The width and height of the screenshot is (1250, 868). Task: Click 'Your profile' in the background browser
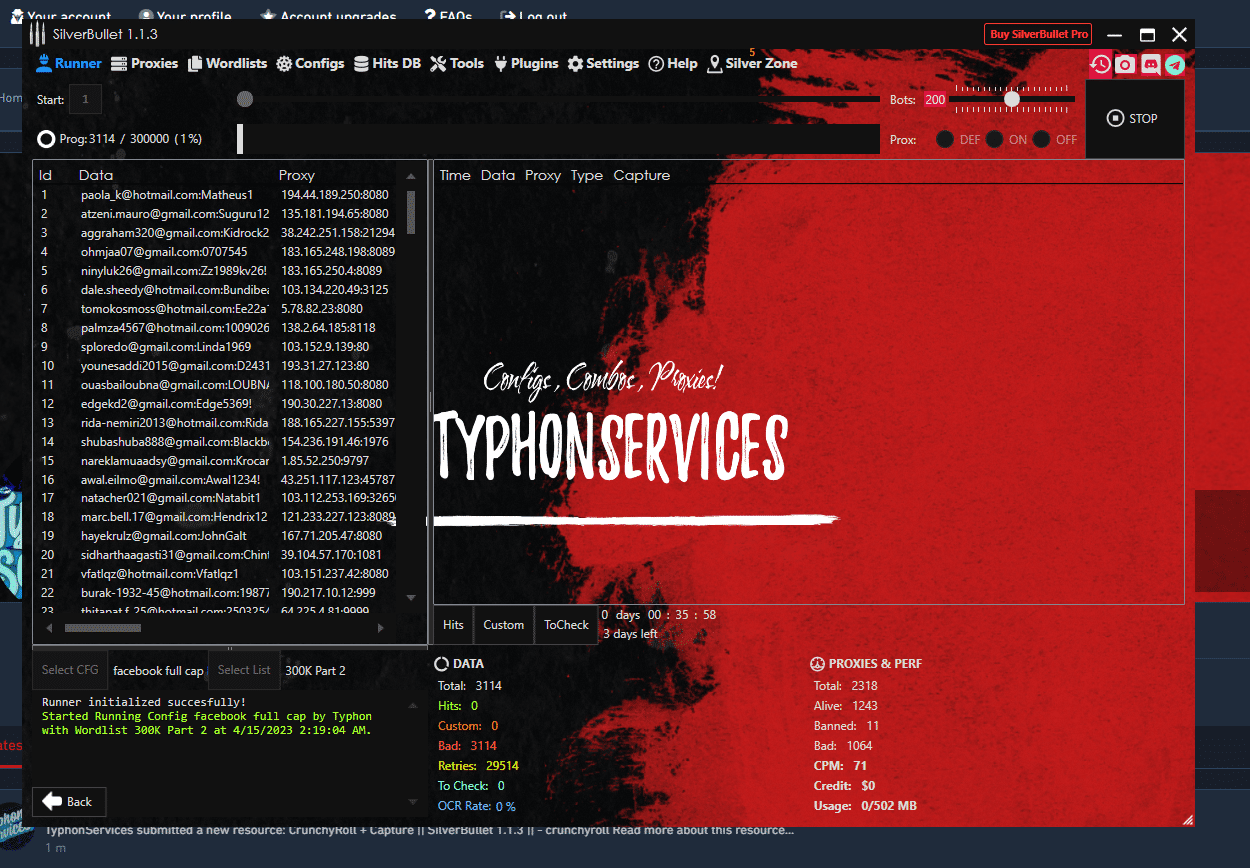[185, 17]
